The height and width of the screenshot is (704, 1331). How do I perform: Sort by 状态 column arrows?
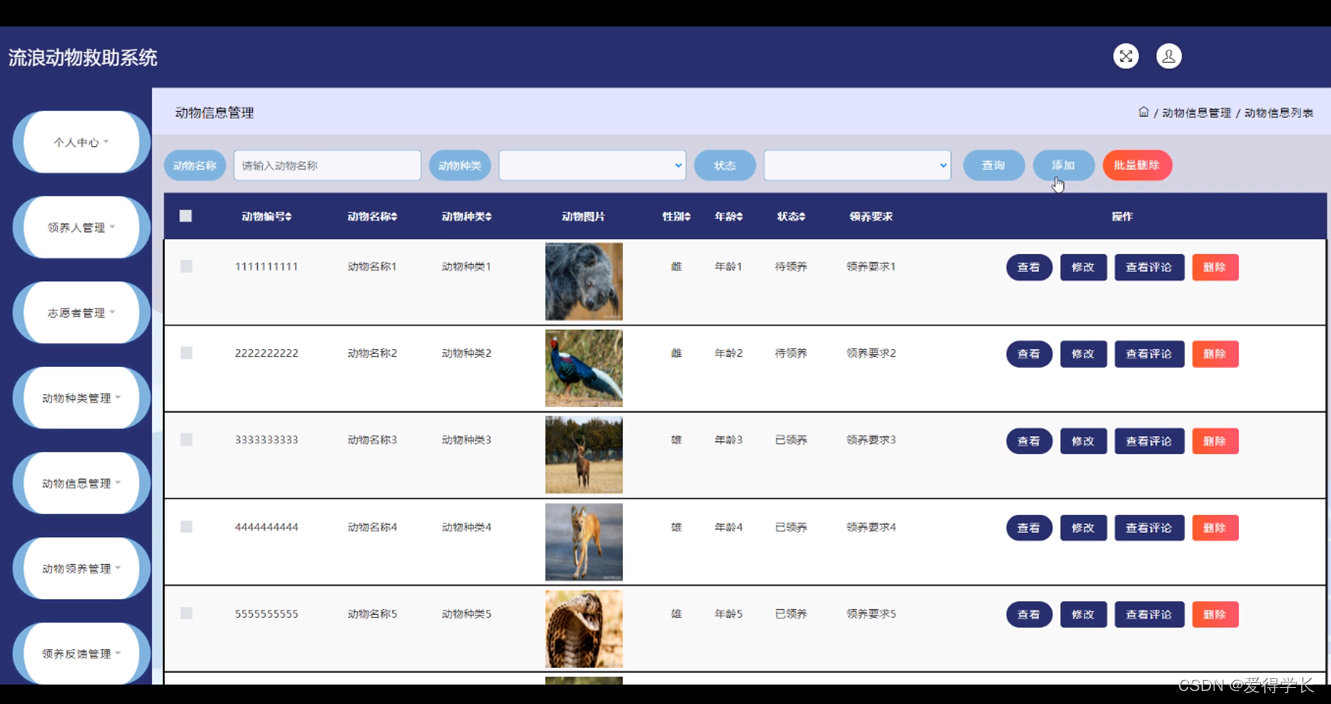pos(802,217)
